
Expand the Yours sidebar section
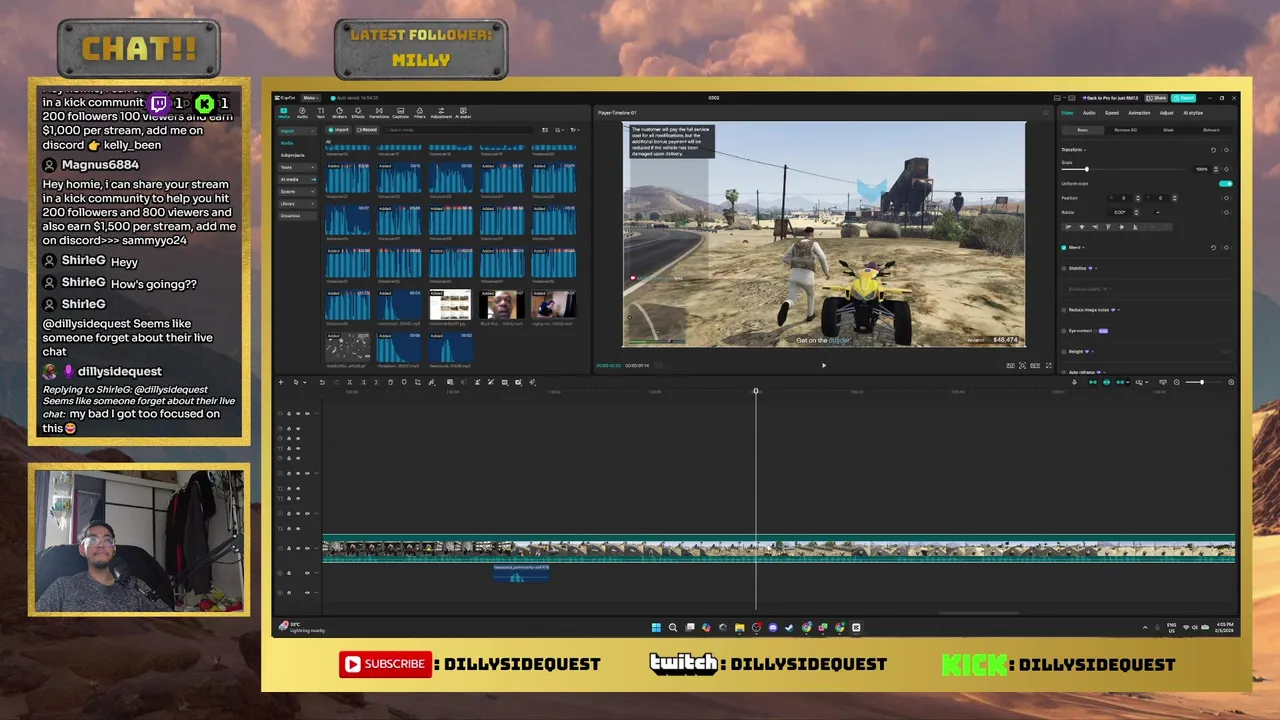point(297,167)
